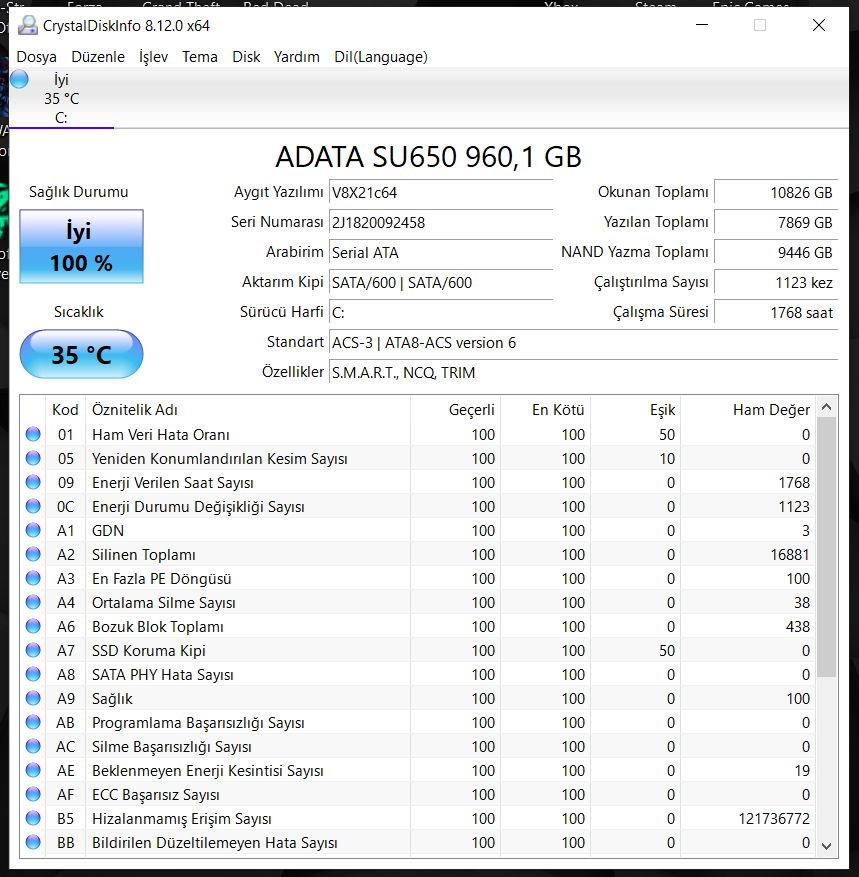The width and height of the screenshot is (859, 877).
Task: Click the CrystalDiskInfo title bar app icon
Action: click(29, 25)
